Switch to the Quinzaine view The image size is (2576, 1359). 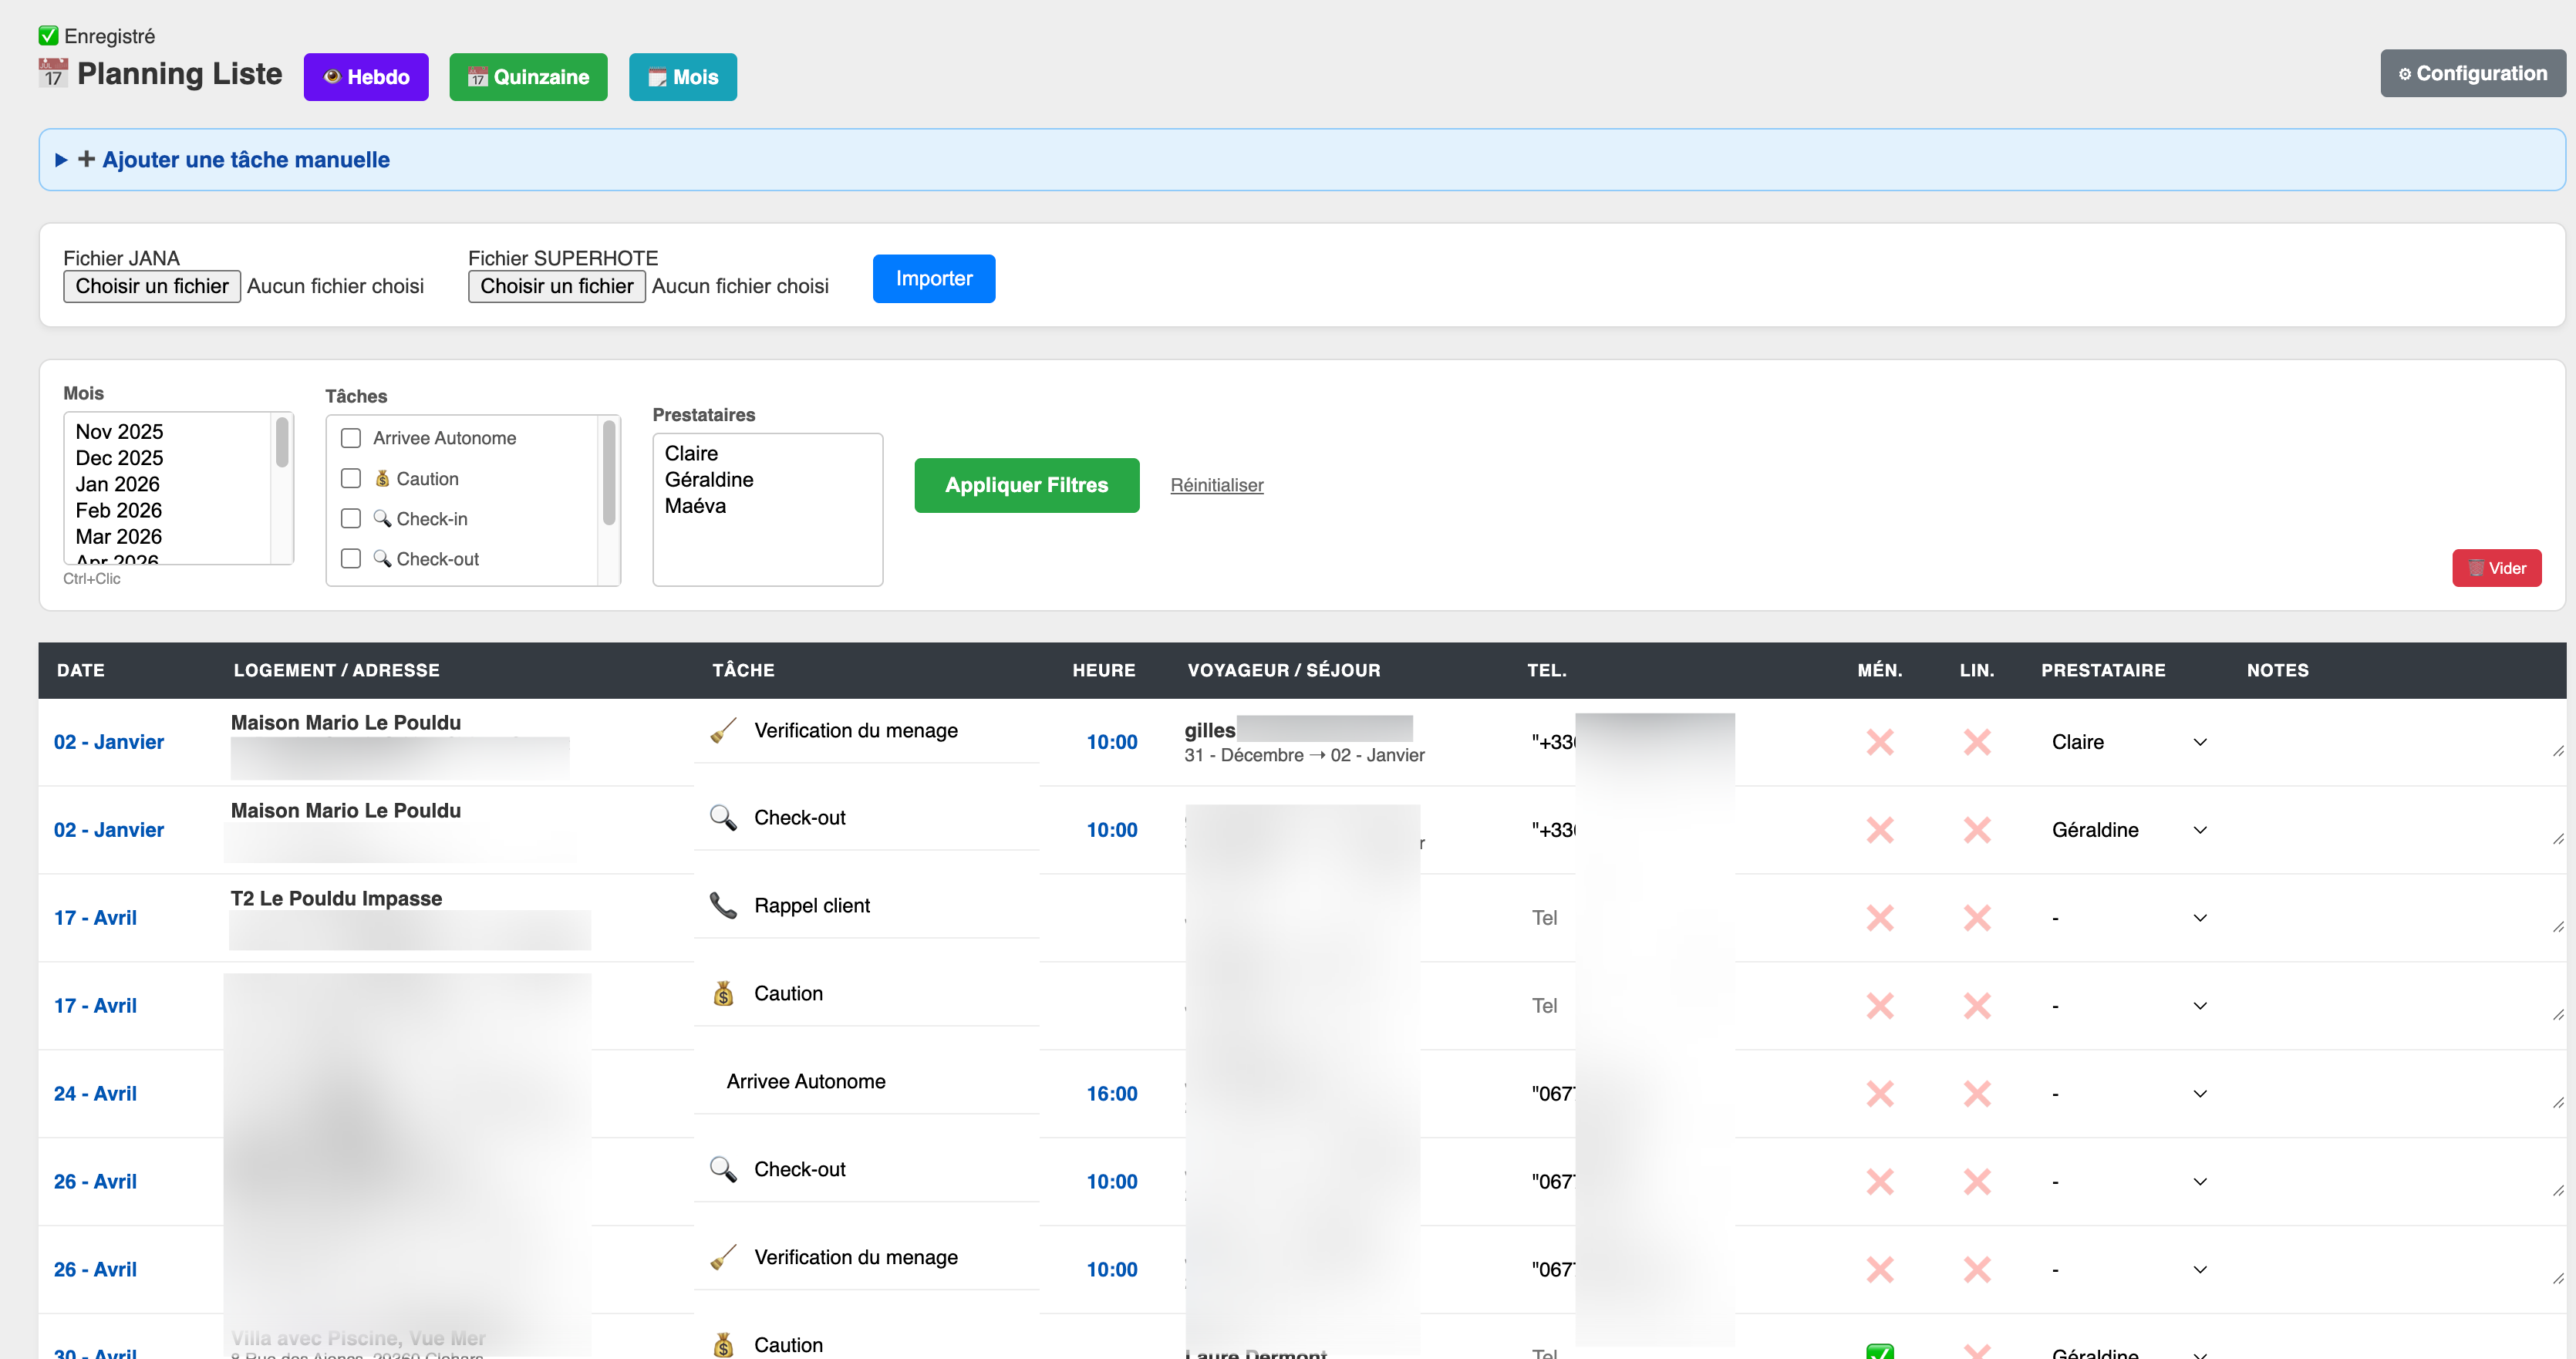[528, 77]
